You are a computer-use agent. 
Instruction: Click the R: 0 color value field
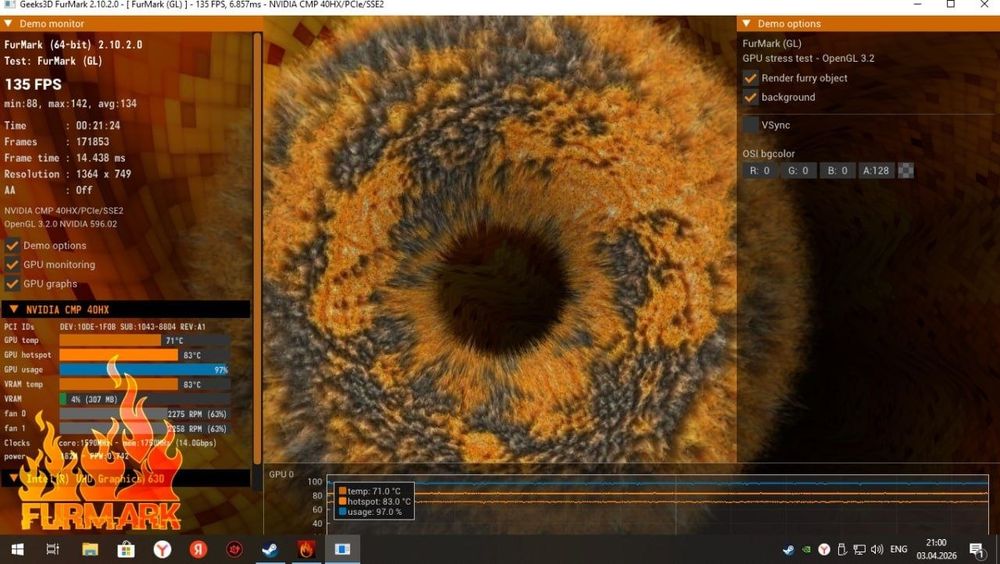point(760,170)
